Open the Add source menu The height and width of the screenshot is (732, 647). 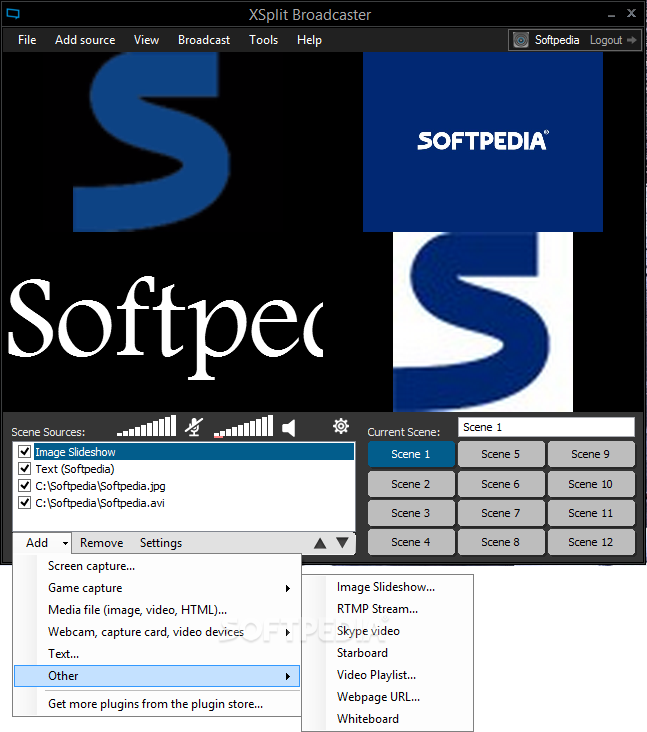coord(85,40)
